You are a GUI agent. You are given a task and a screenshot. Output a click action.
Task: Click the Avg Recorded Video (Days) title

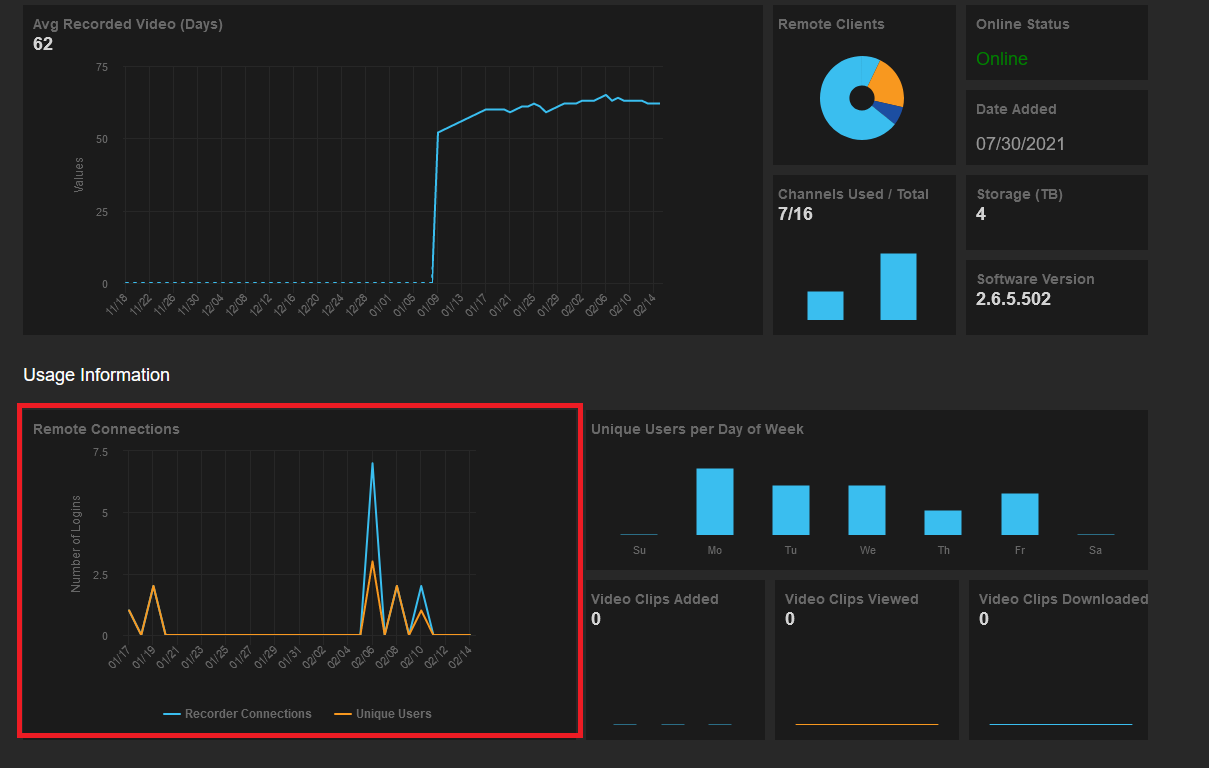128,24
